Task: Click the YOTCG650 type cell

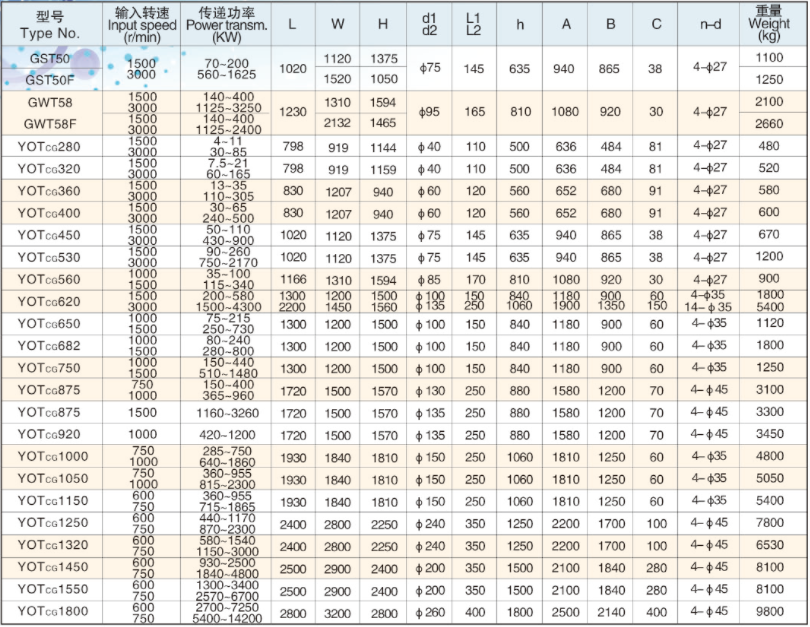Action: (50, 324)
